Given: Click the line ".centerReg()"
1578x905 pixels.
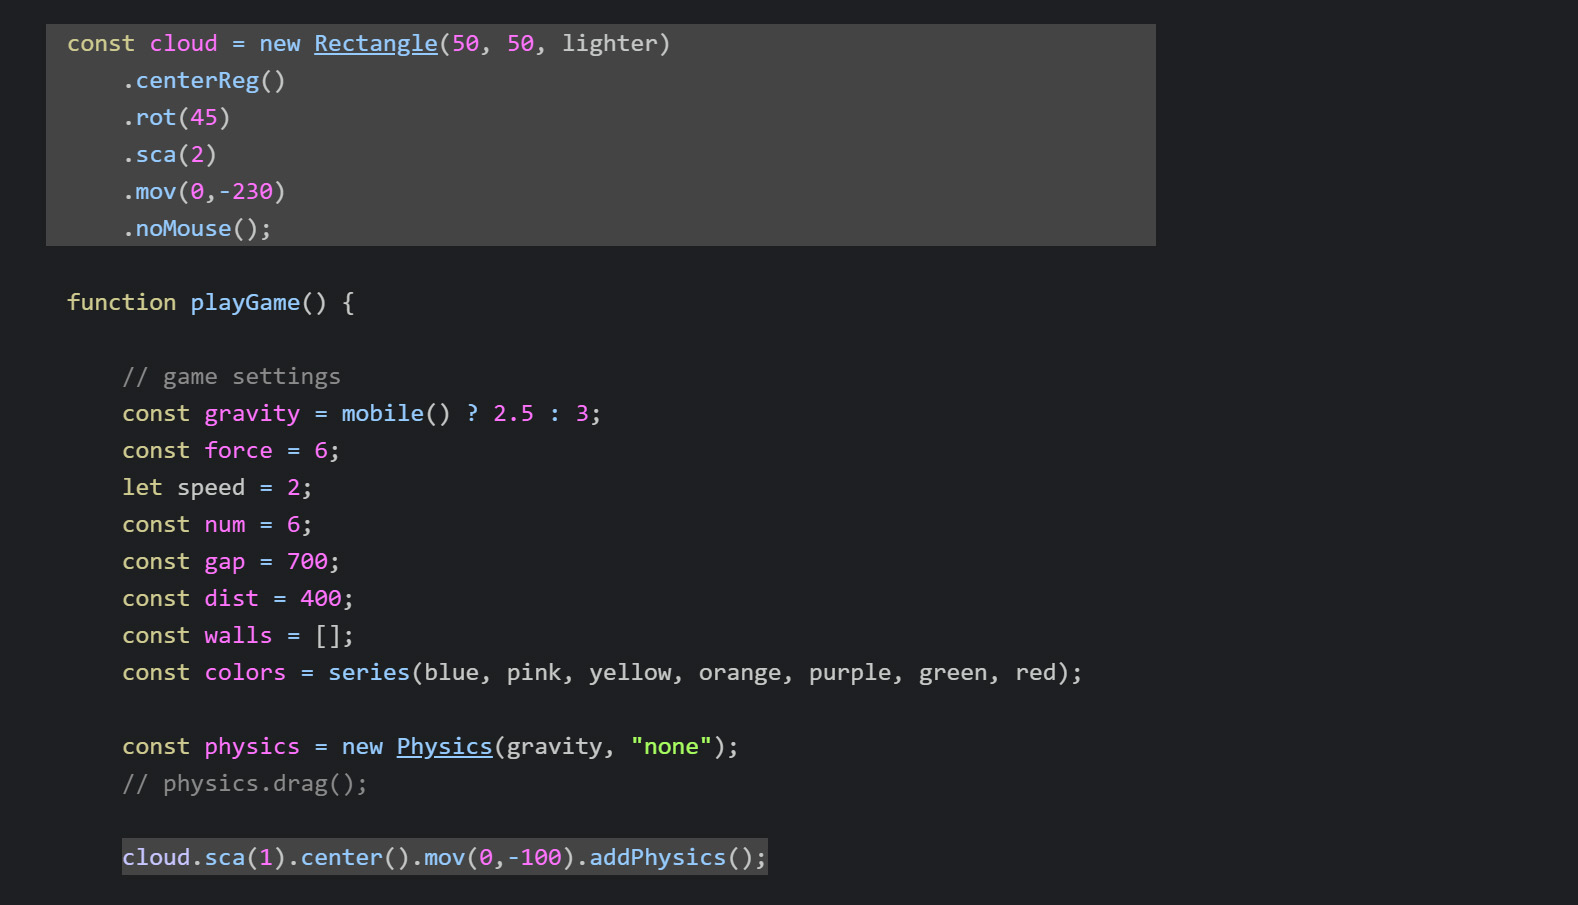Looking at the screenshot, I should tap(204, 81).
